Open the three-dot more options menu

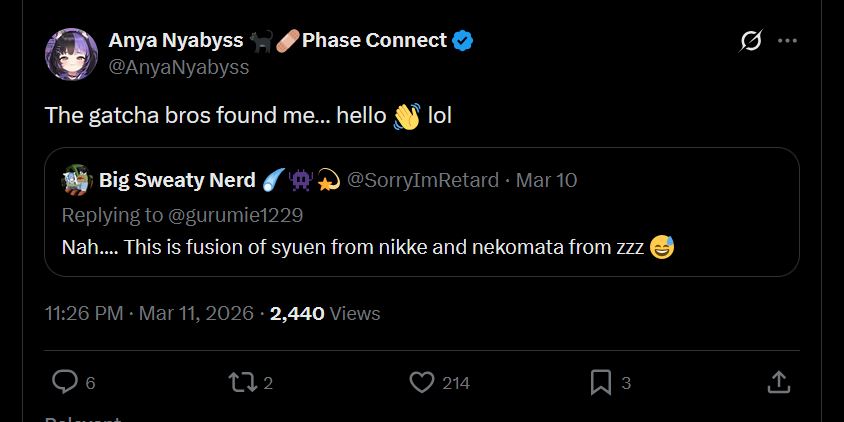tap(787, 41)
